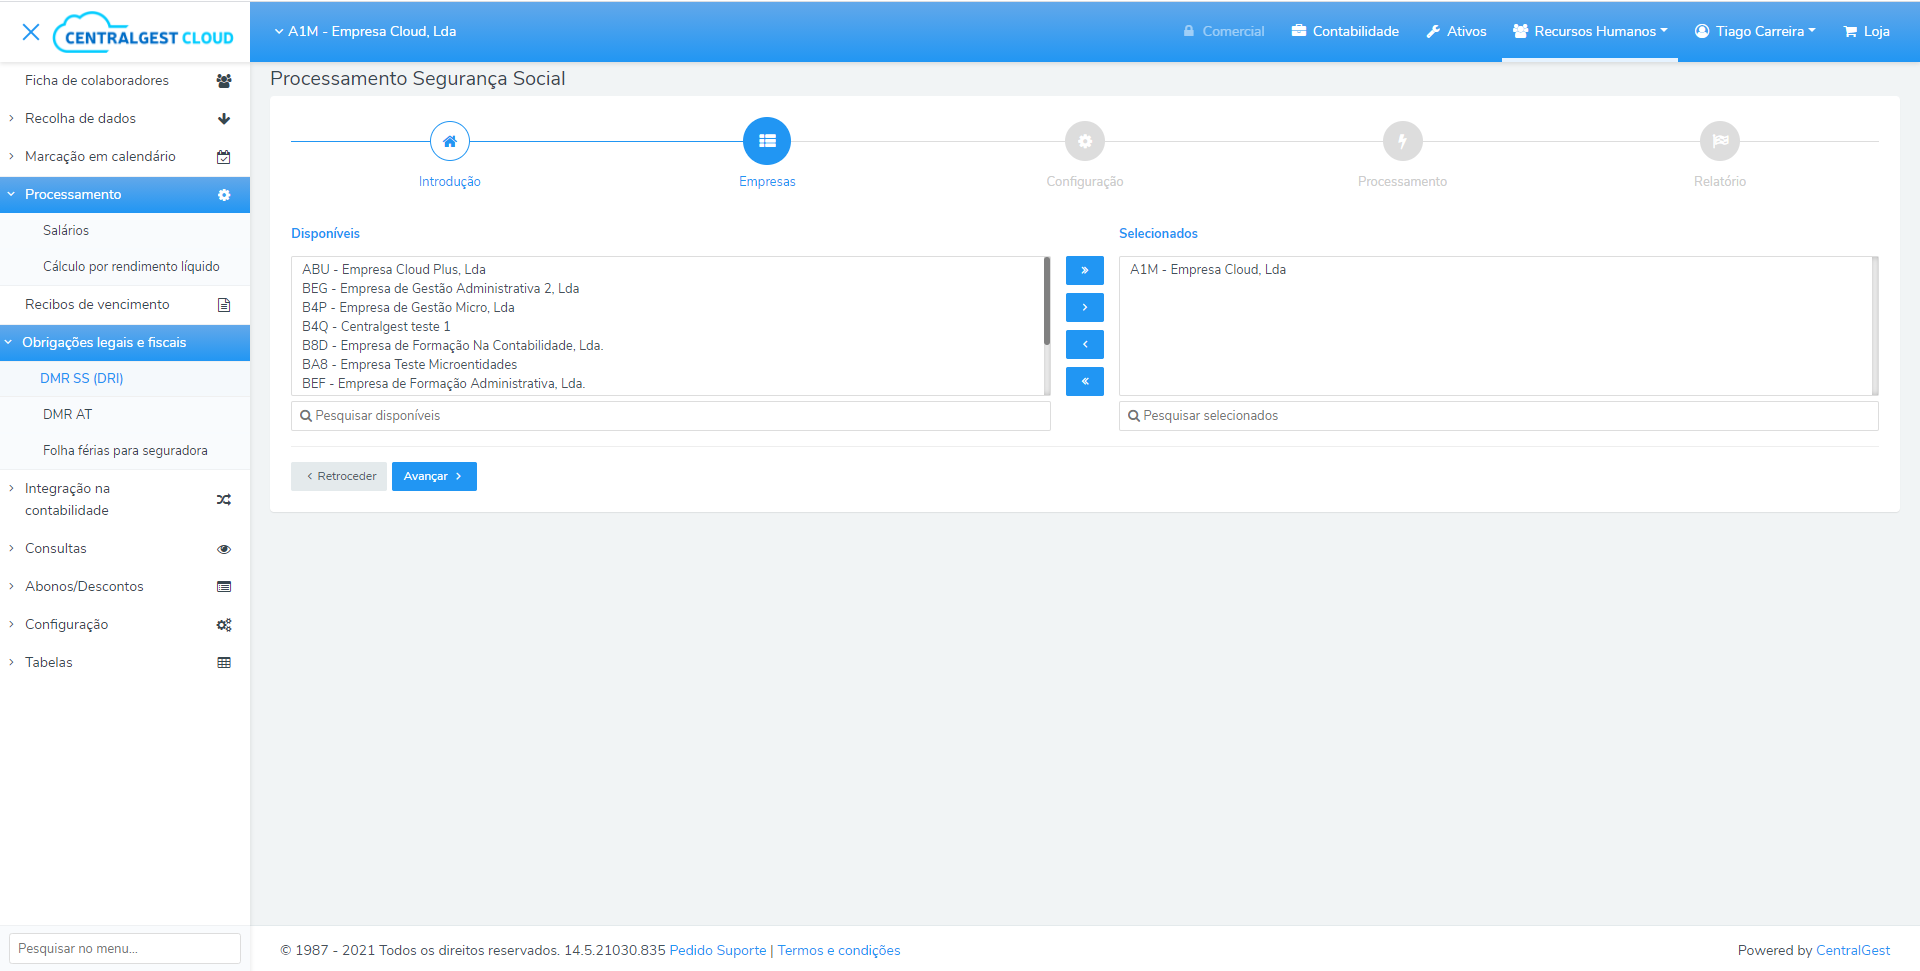The width and height of the screenshot is (1920, 971).
Task: Click the Ficha de colaboradores users icon
Action: point(224,81)
